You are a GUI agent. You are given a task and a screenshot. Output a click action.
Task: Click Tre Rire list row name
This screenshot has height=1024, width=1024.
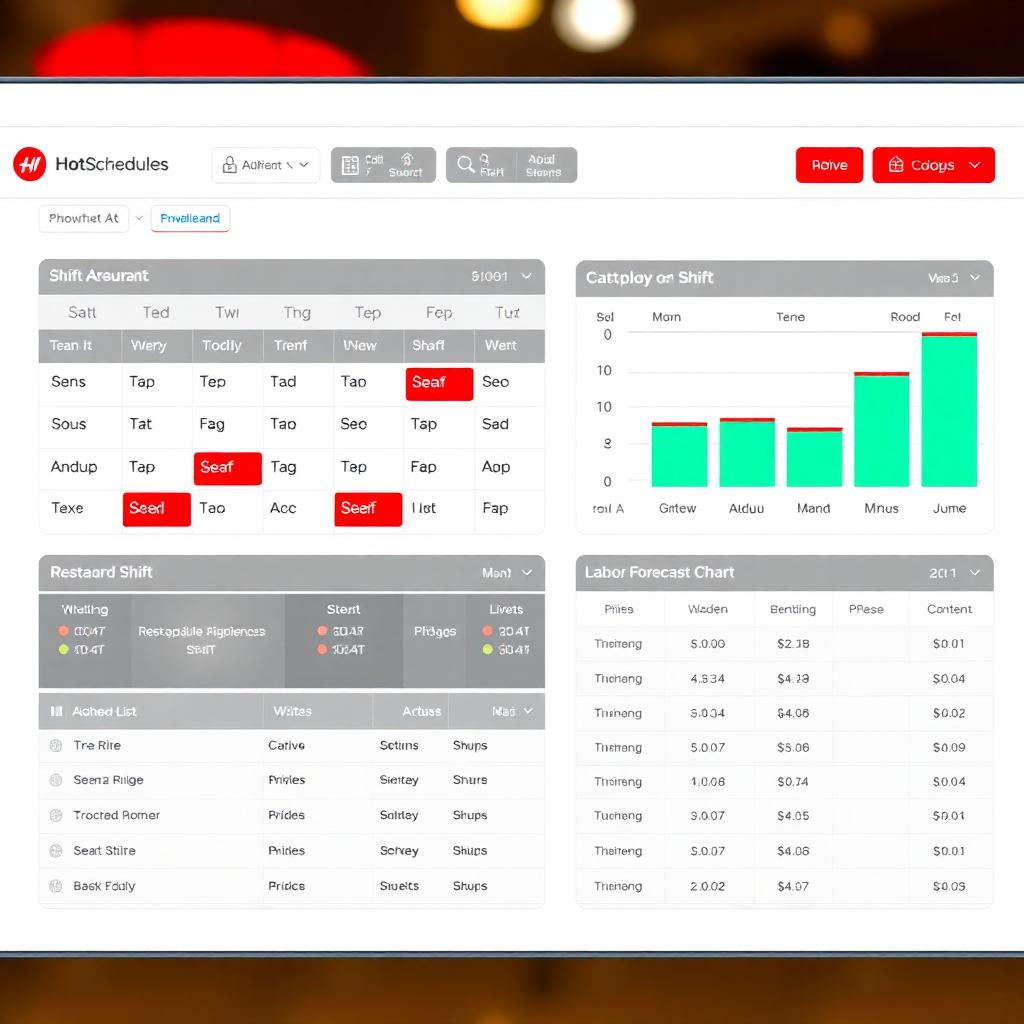point(97,745)
